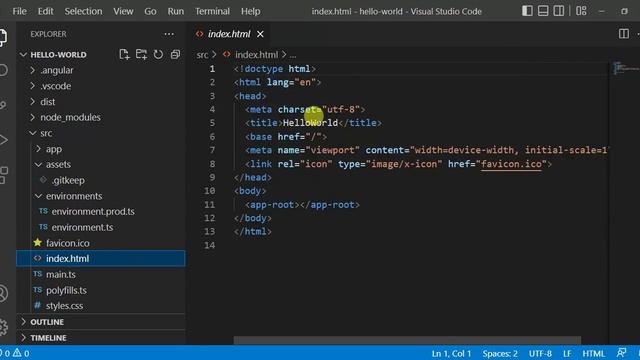Screen dimensions: 640x360
Task: Expand the dist folder
Action: click(x=32, y=102)
